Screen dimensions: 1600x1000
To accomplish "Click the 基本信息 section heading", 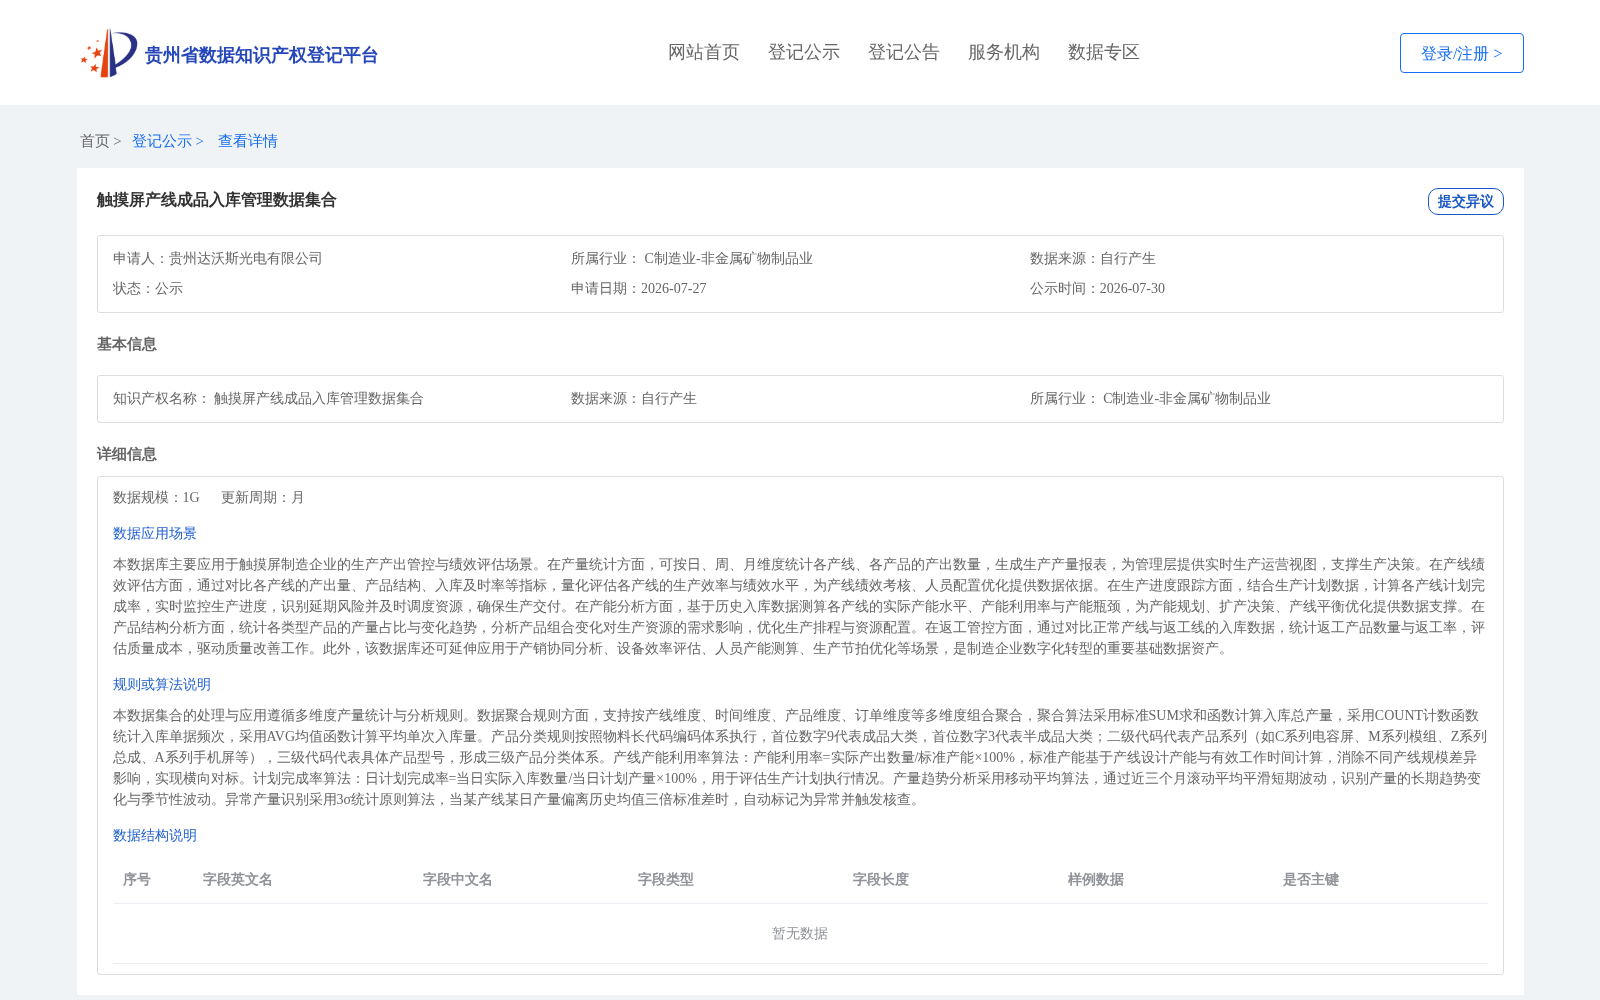I will point(127,344).
